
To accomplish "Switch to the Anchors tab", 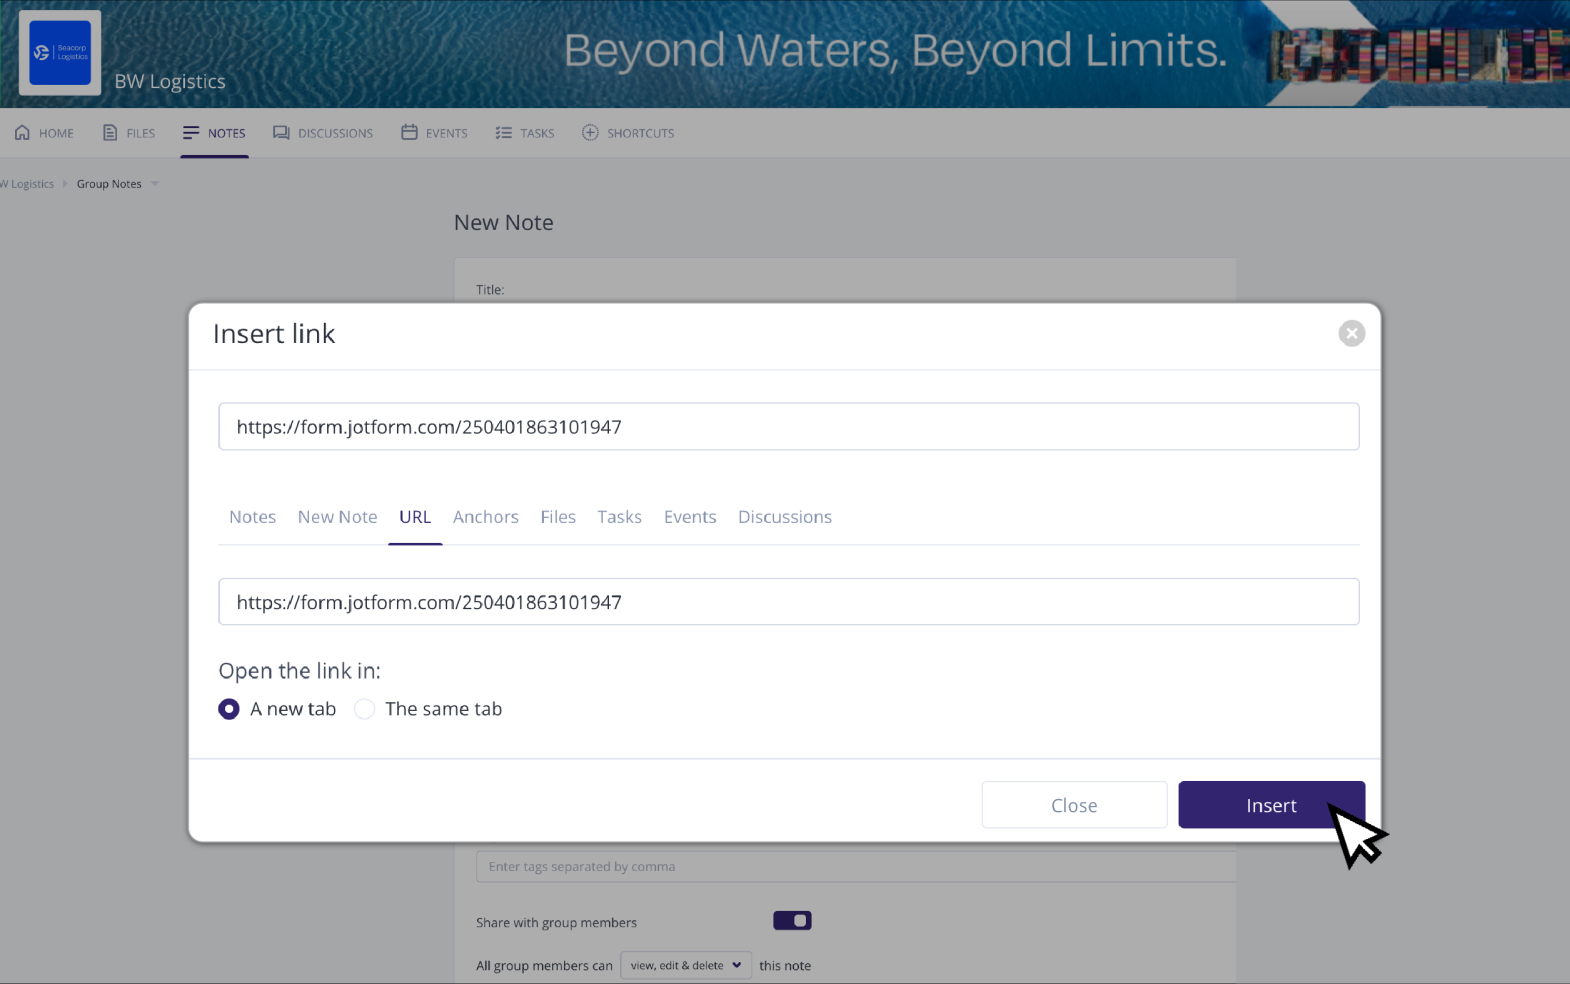I will [486, 517].
